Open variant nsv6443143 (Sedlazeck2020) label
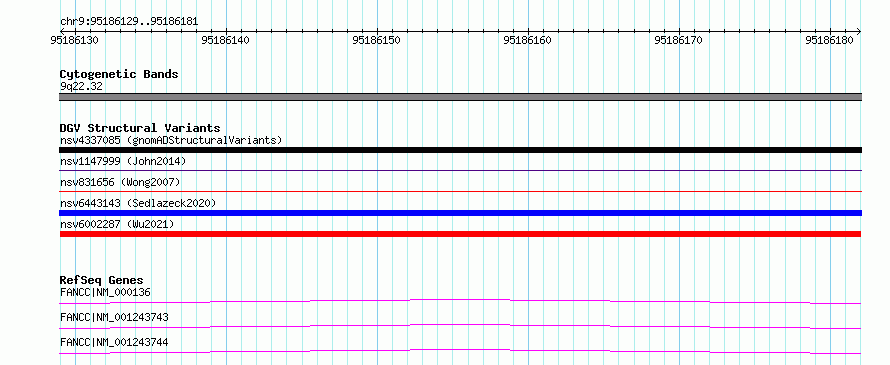The width and height of the screenshot is (890, 365). 138,203
